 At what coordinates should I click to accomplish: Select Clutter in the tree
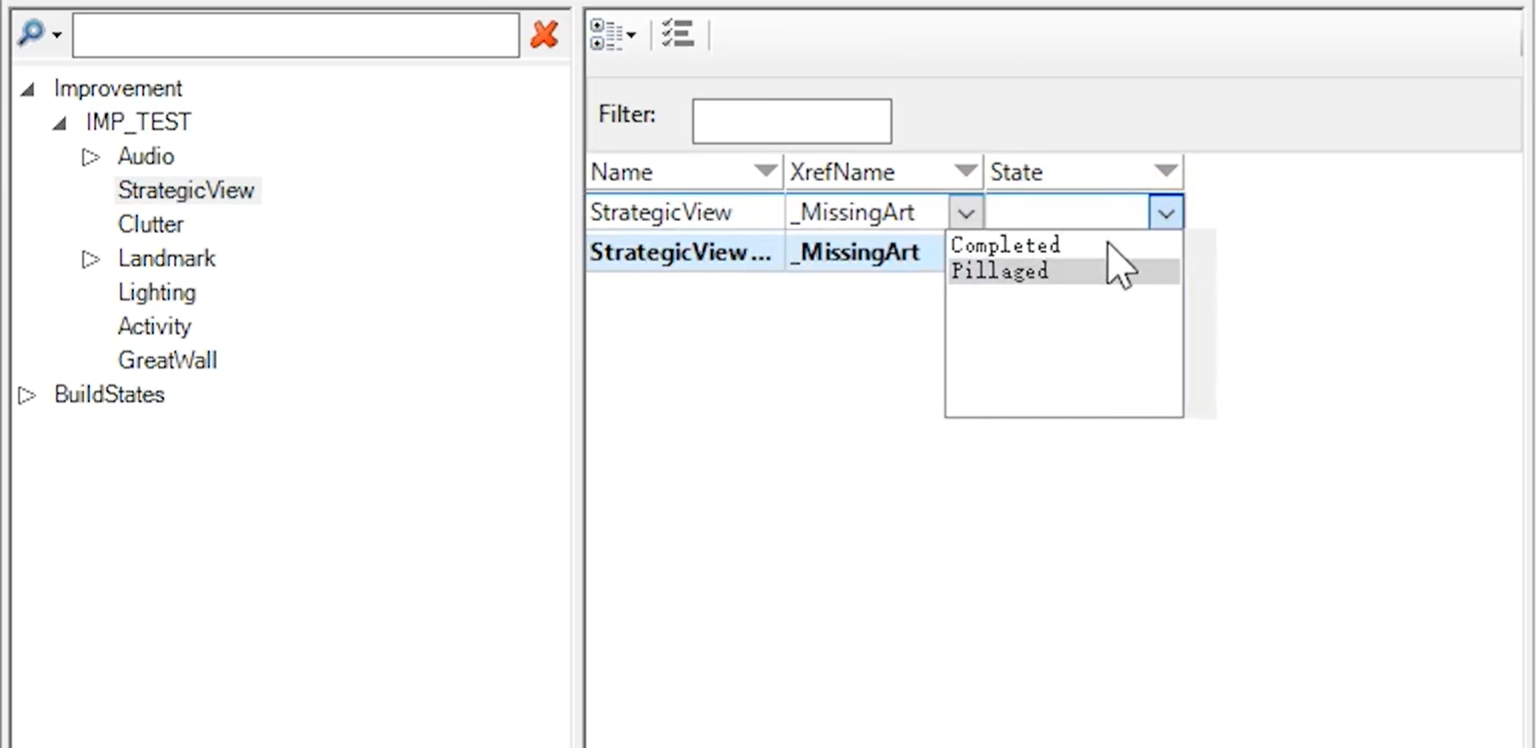coord(150,224)
